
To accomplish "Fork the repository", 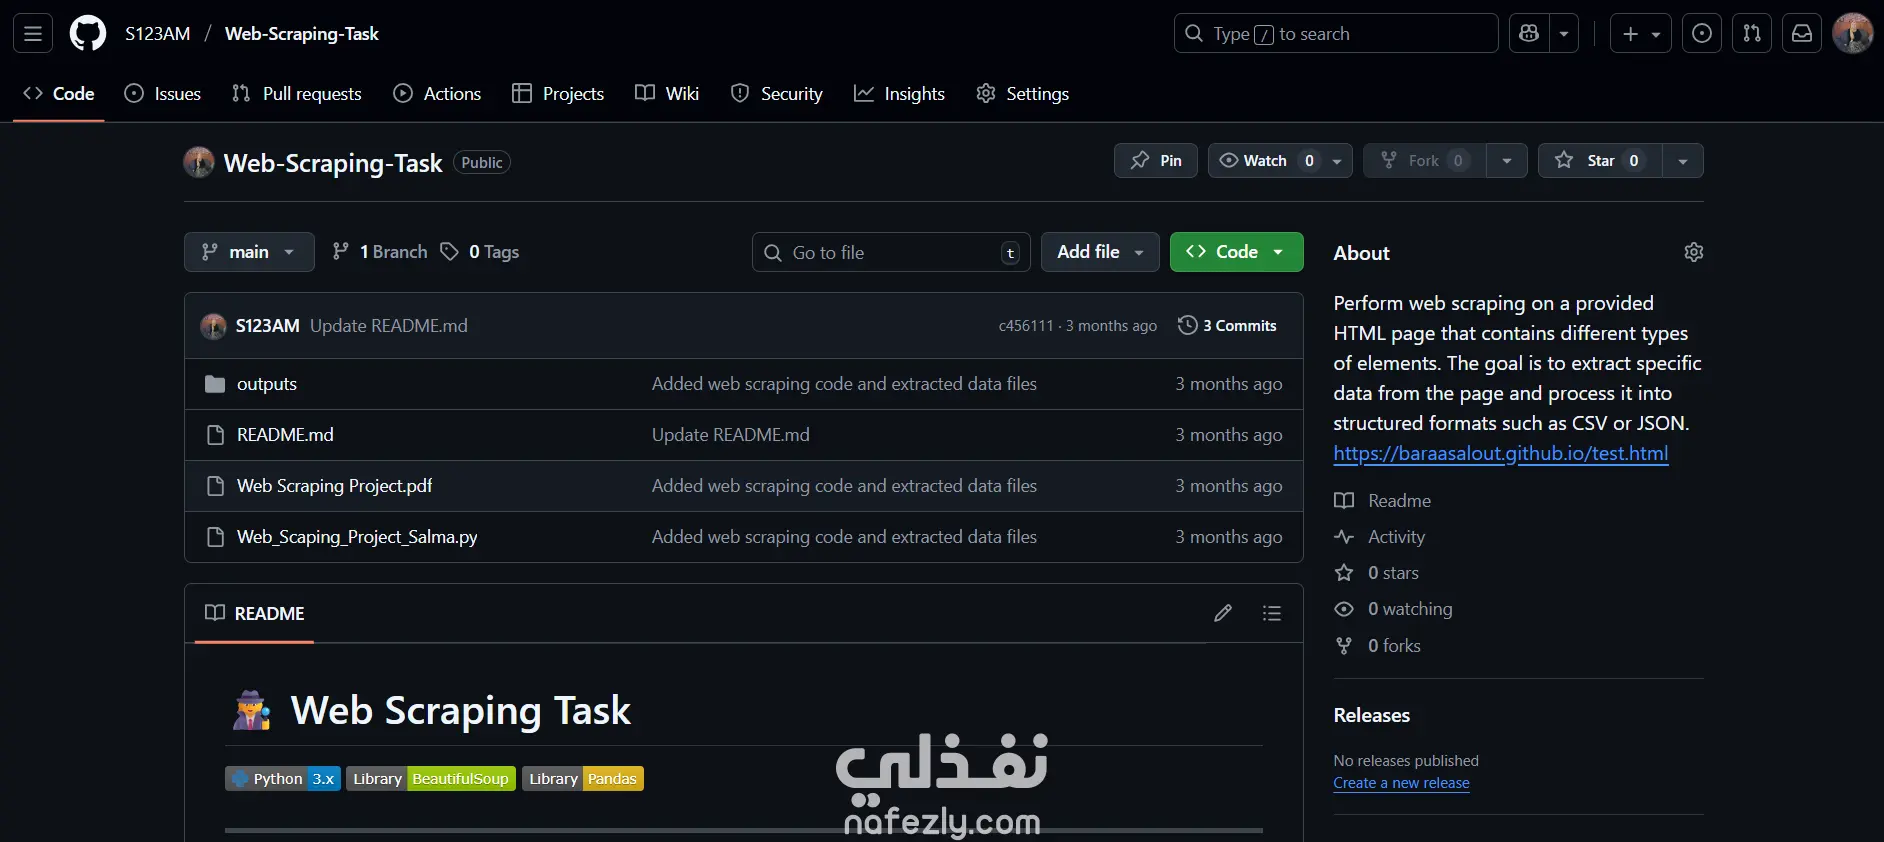I will point(1424,161).
